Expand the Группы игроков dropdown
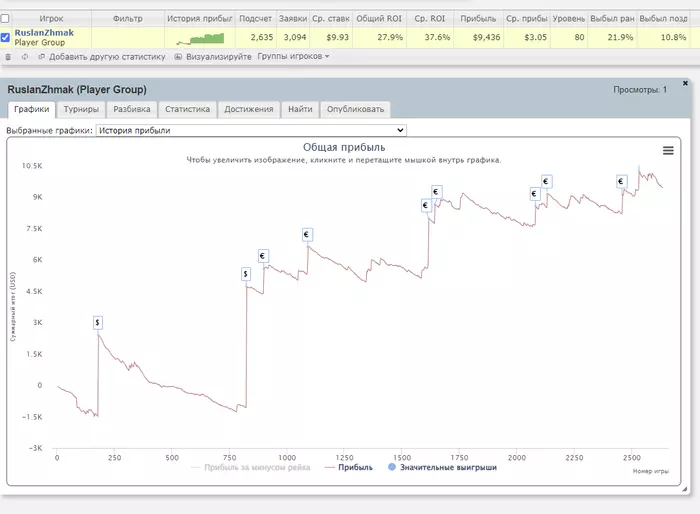700x514 pixels. pyautogui.click(x=293, y=56)
